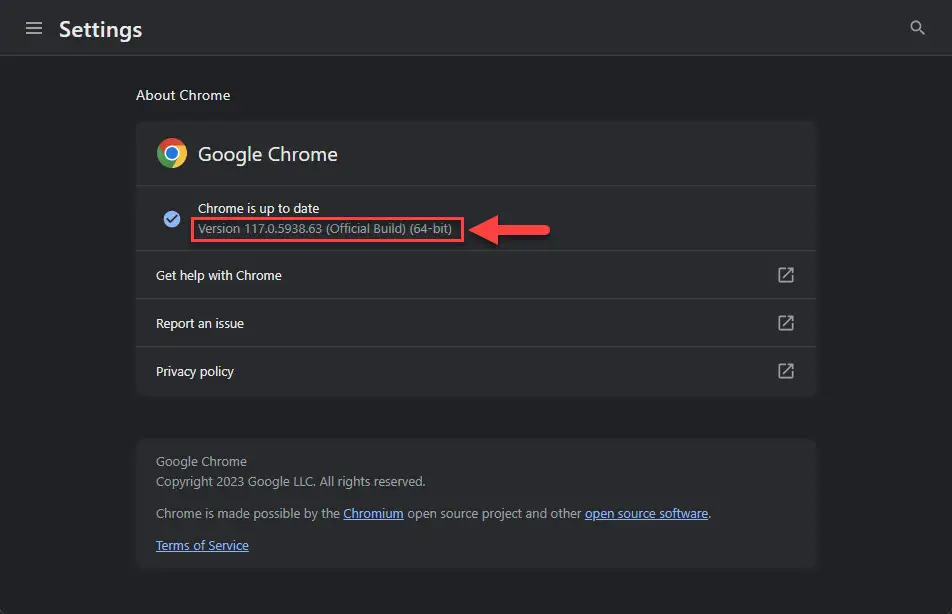Open the Get help with Chrome row
This screenshot has width=952, height=614.
pyautogui.click(x=476, y=275)
